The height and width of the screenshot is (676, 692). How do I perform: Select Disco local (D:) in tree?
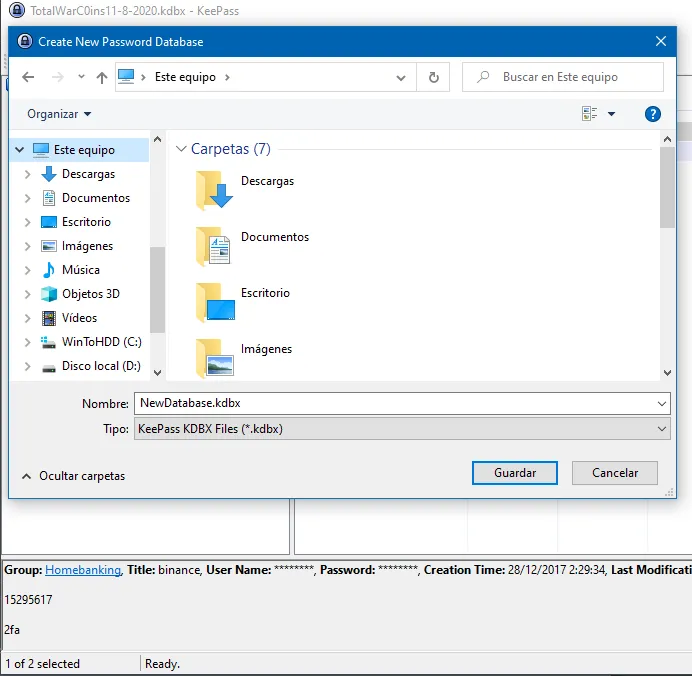[101, 366]
